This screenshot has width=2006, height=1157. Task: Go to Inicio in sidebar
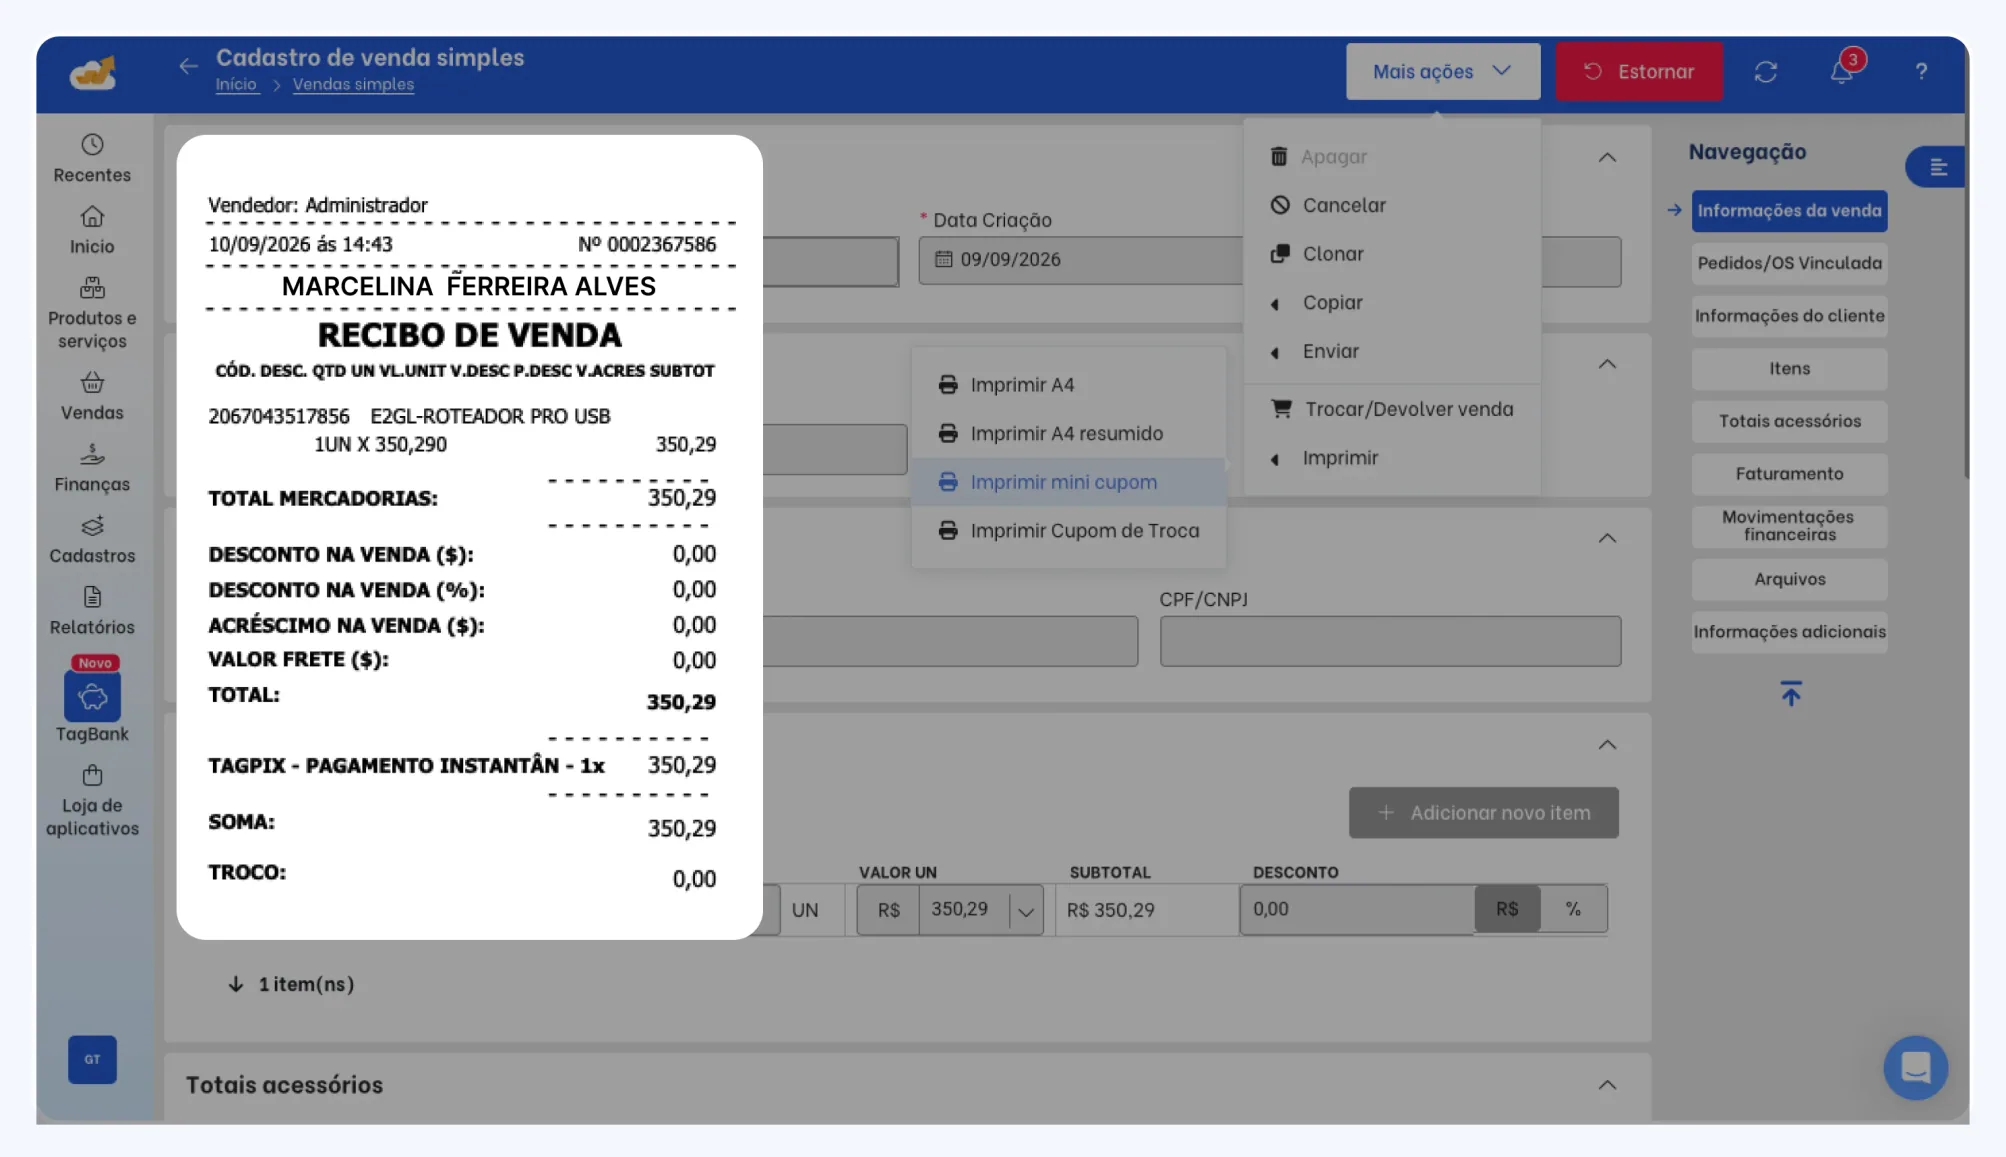pos(92,230)
